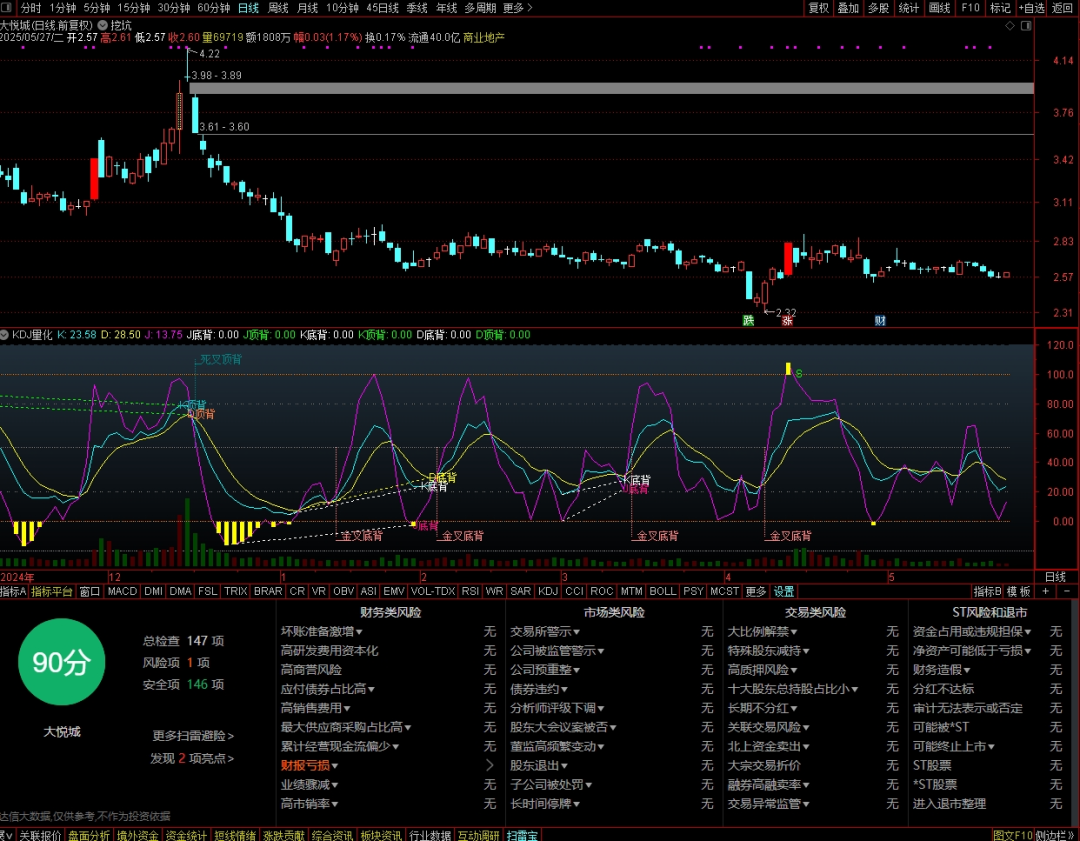Screen dimensions: 1080x841
Task: Open the KDJ量化 indicator dropdown arrow
Action: (5, 335)
